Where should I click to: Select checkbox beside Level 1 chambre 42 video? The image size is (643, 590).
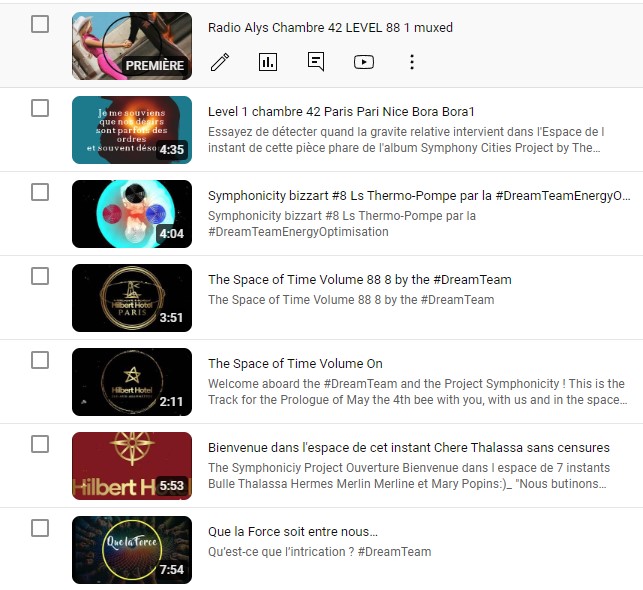pos(40,108)
